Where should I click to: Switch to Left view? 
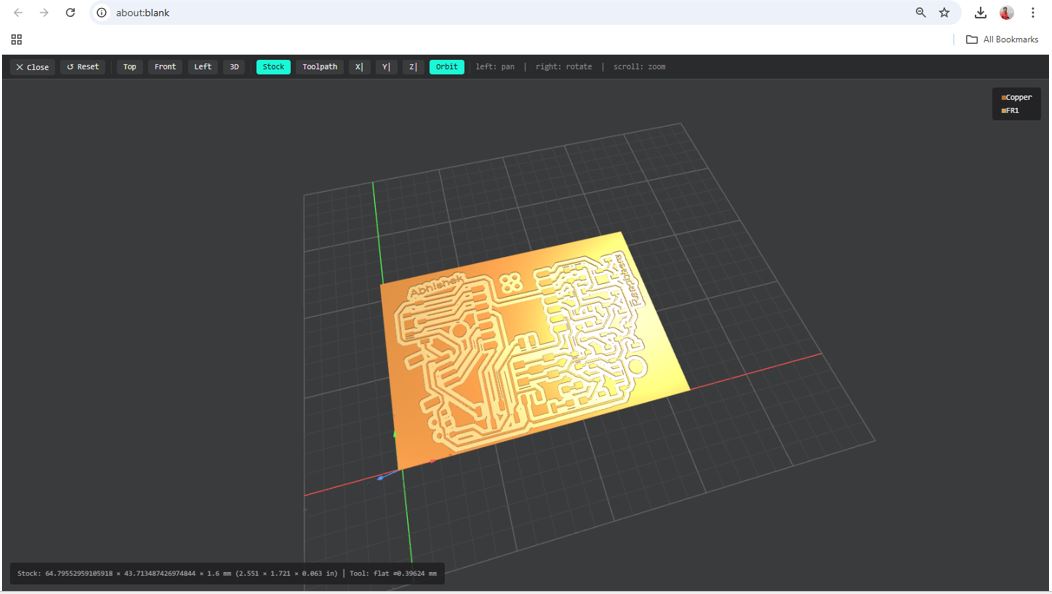(203, 67)
